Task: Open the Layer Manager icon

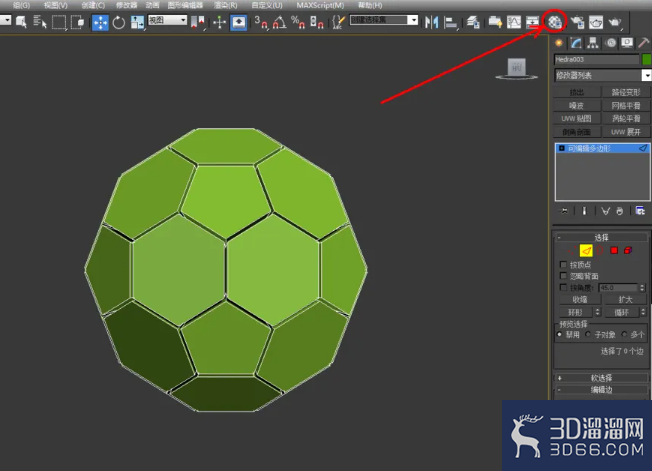Action: tap(473, 22)
